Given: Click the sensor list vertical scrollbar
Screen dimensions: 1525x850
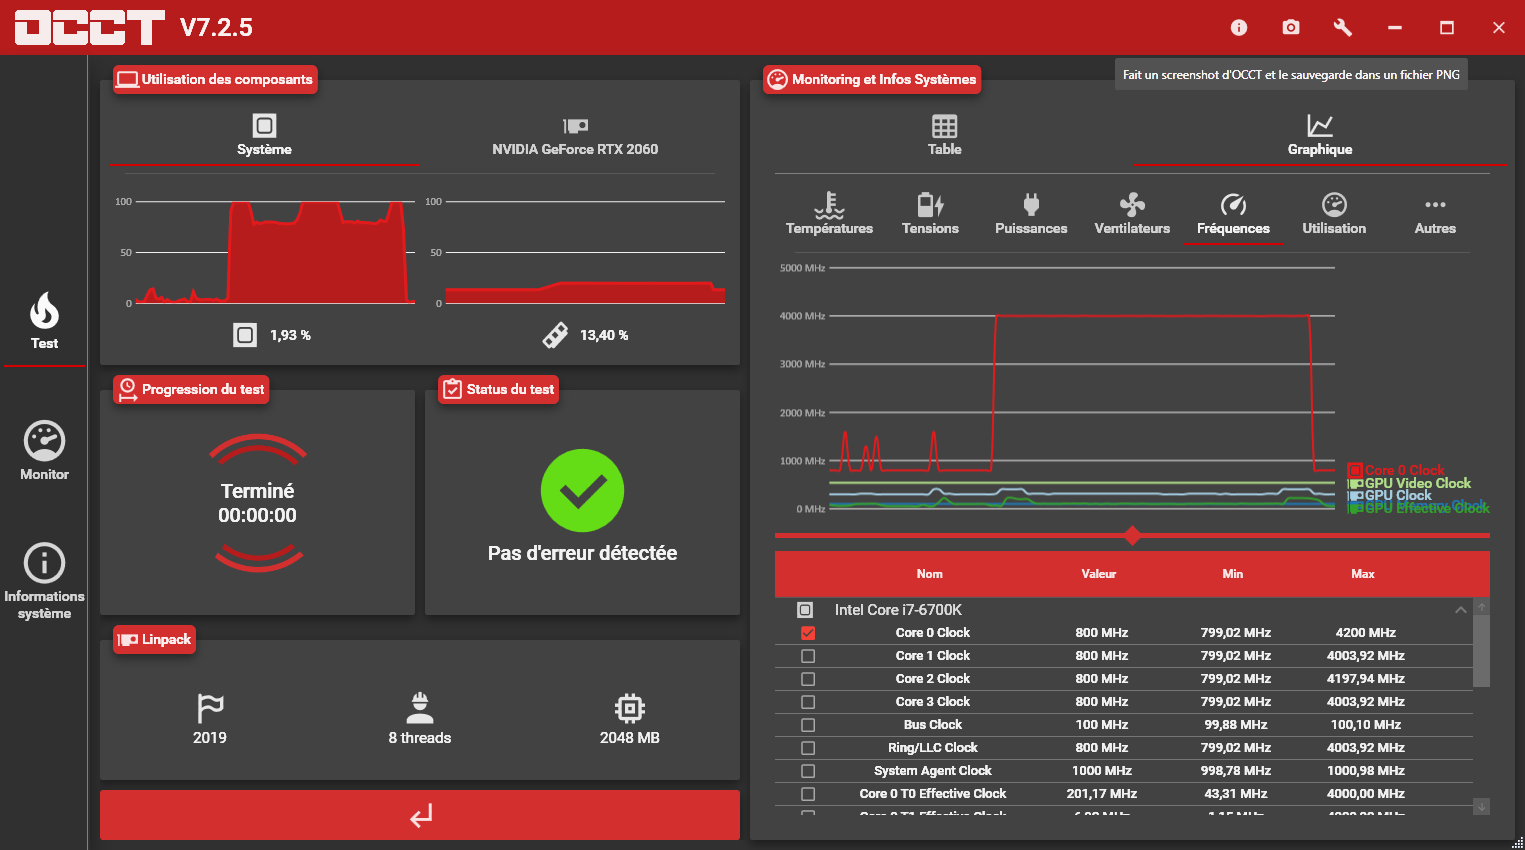Looking at the screenshot, I should pos(1482,651).
